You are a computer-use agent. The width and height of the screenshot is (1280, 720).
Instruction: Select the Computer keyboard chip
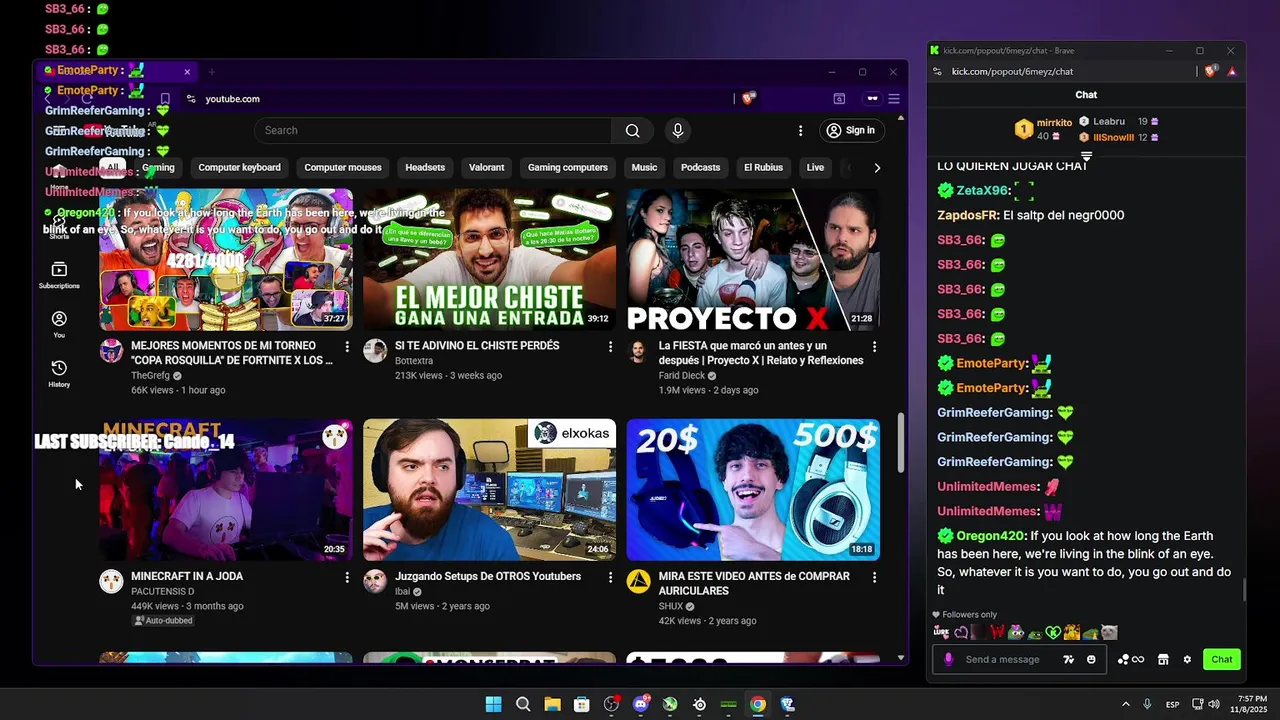click(x=239, y=167)
